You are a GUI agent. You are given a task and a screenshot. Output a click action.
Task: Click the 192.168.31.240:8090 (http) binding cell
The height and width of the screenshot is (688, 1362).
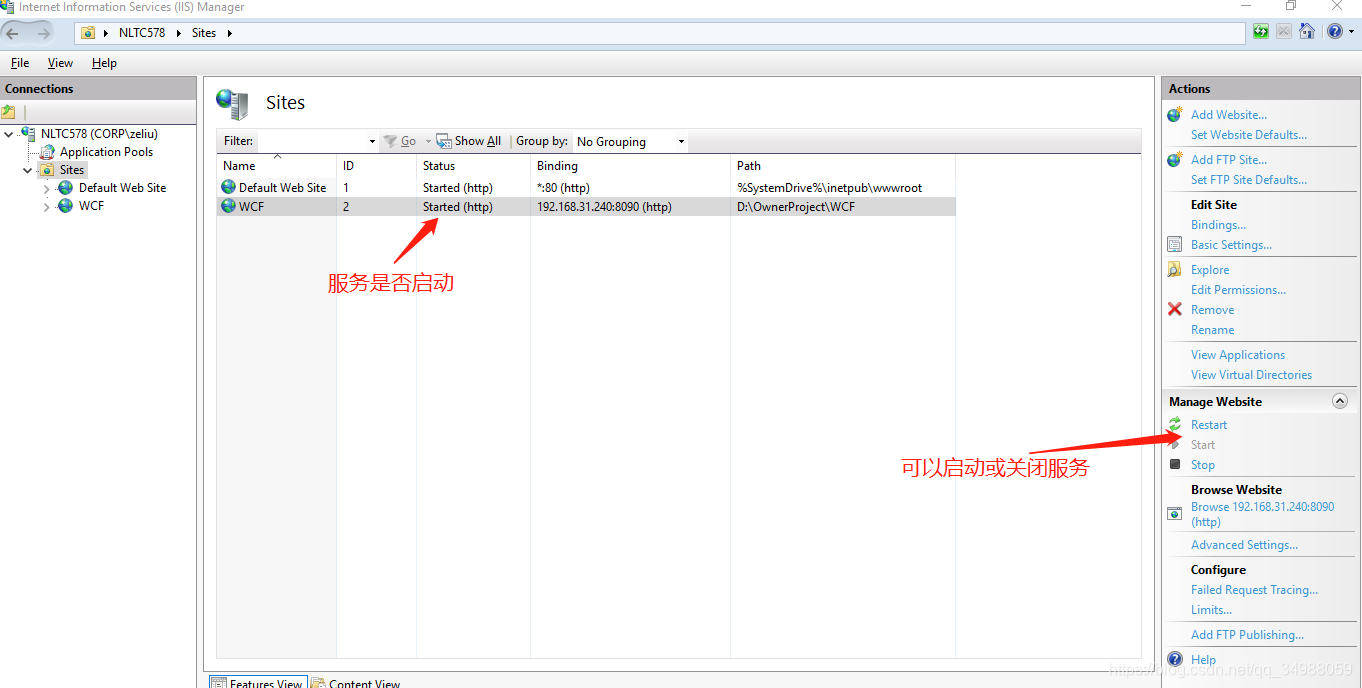[604, 207]
